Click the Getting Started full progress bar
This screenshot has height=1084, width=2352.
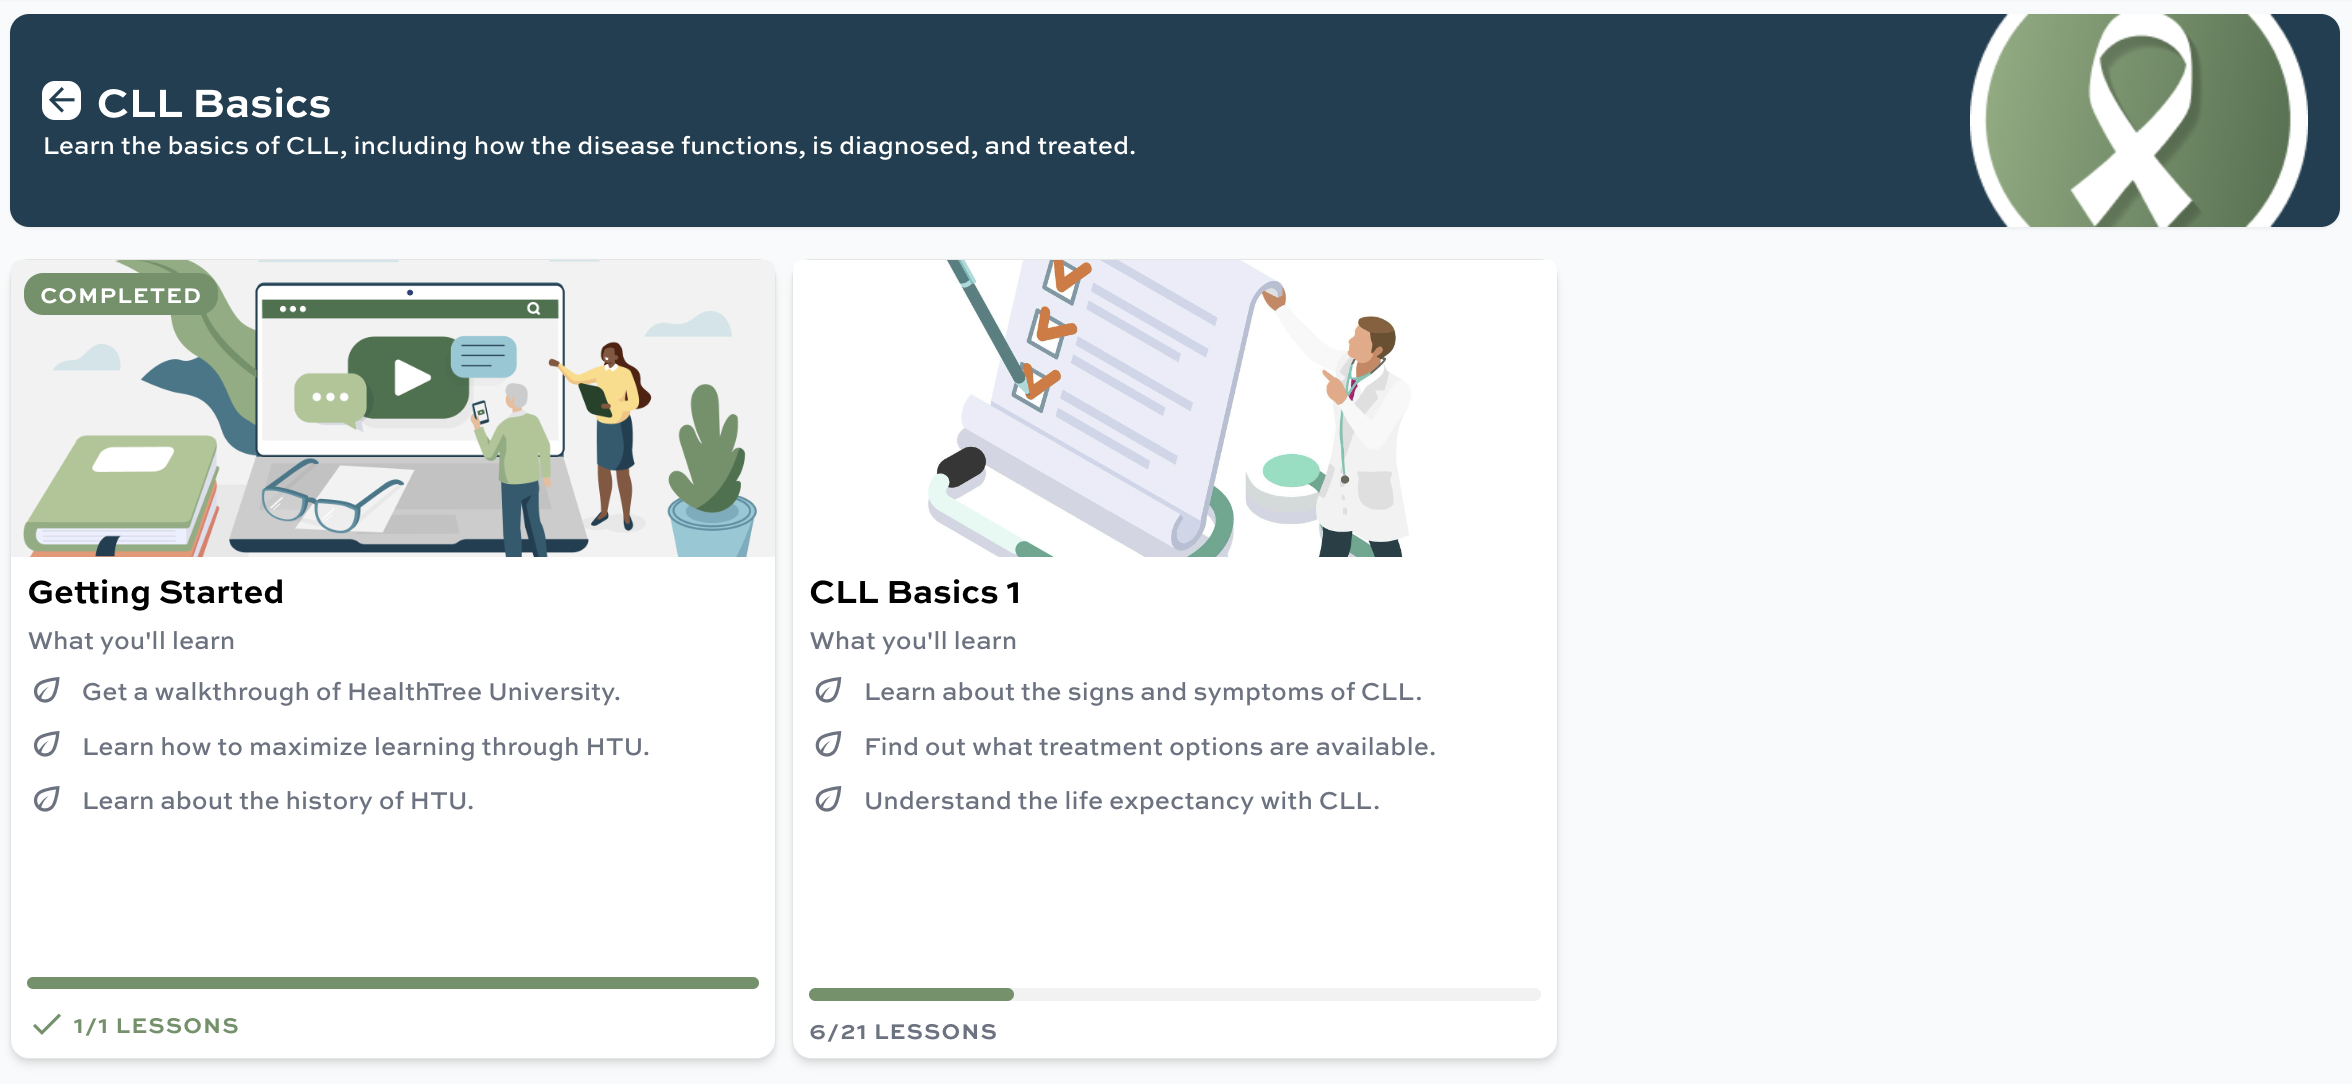393,983
